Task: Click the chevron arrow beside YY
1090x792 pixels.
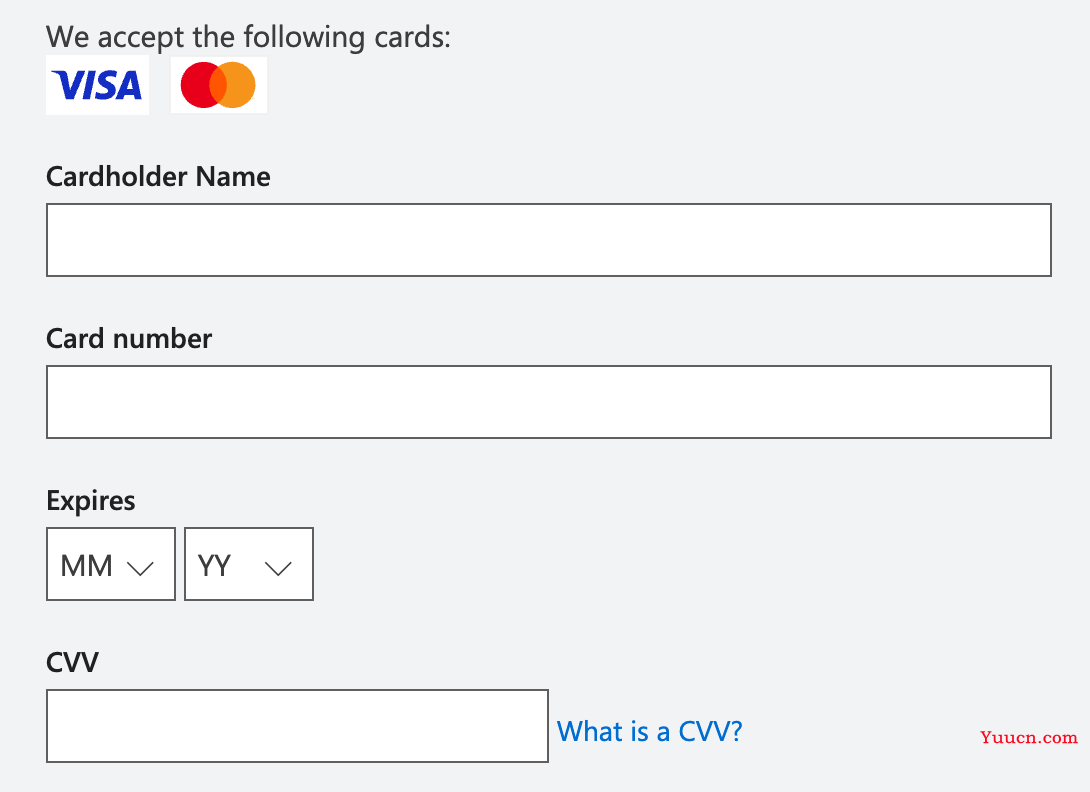Action: [x=278, y=569]
